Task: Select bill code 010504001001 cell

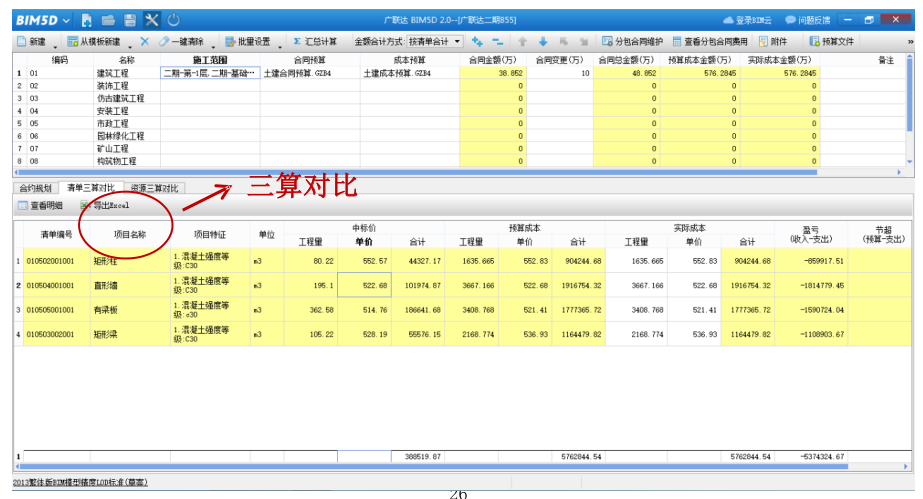Action: [x=57, y=285]
